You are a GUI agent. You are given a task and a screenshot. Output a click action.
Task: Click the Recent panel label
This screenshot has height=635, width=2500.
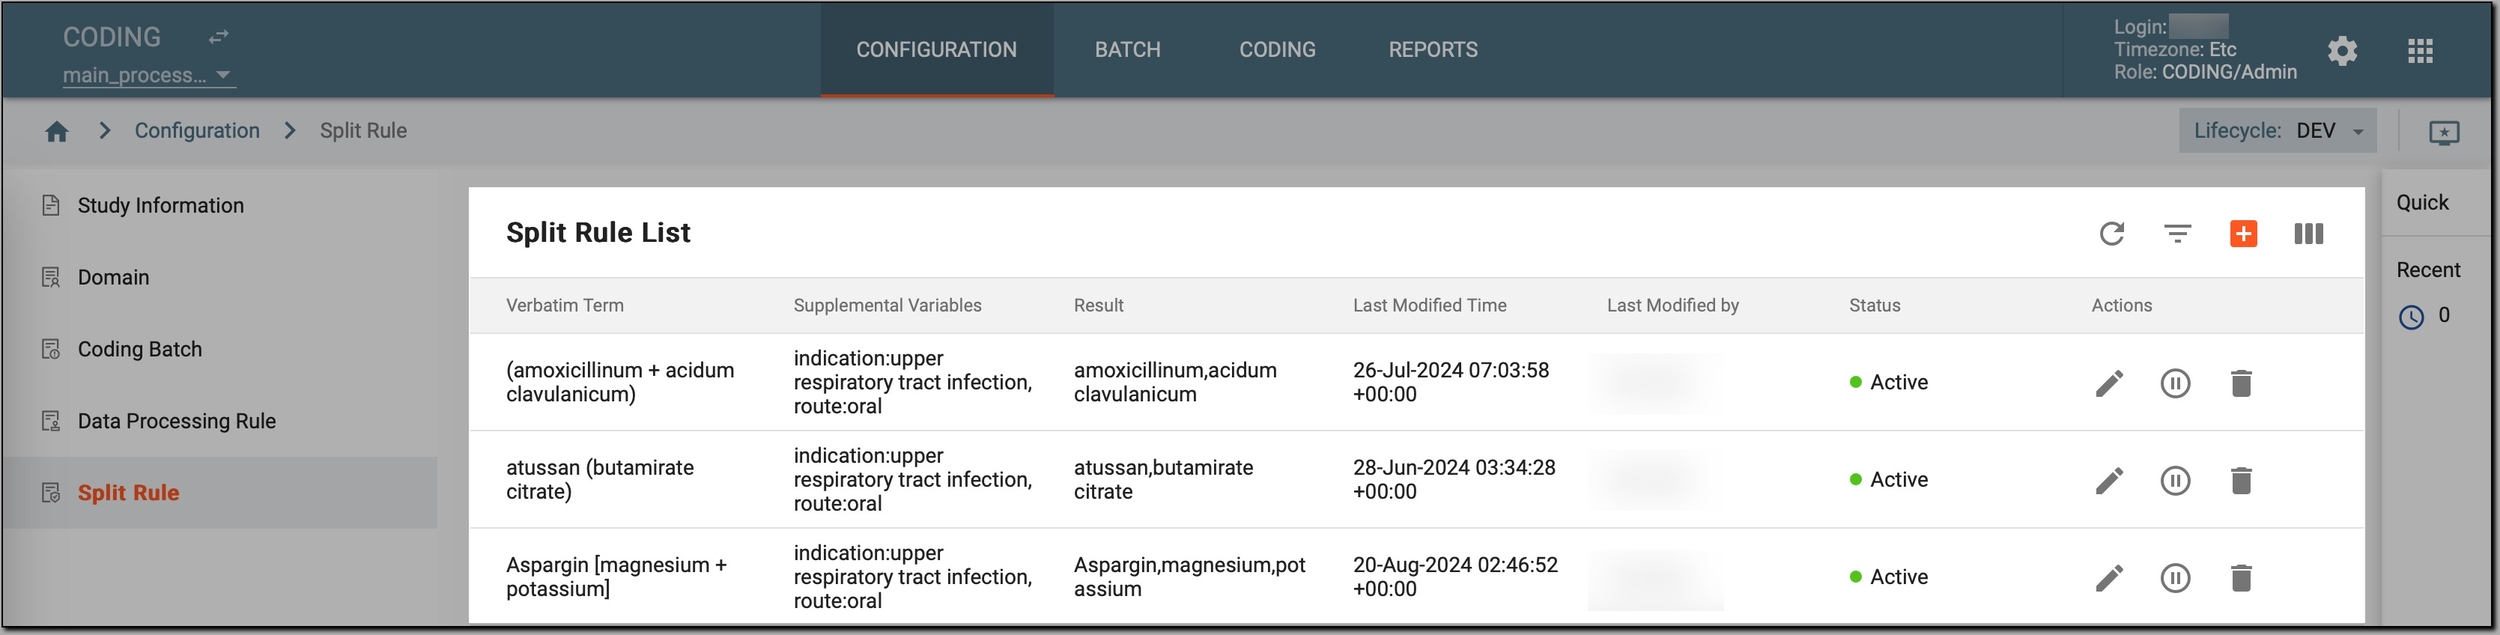tap(2428, 270)
